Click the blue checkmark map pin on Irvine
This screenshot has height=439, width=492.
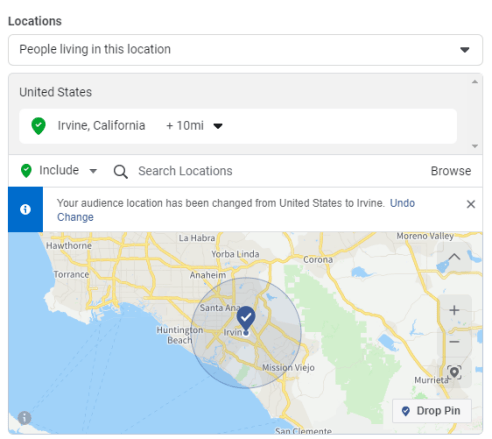coord(246,318)
